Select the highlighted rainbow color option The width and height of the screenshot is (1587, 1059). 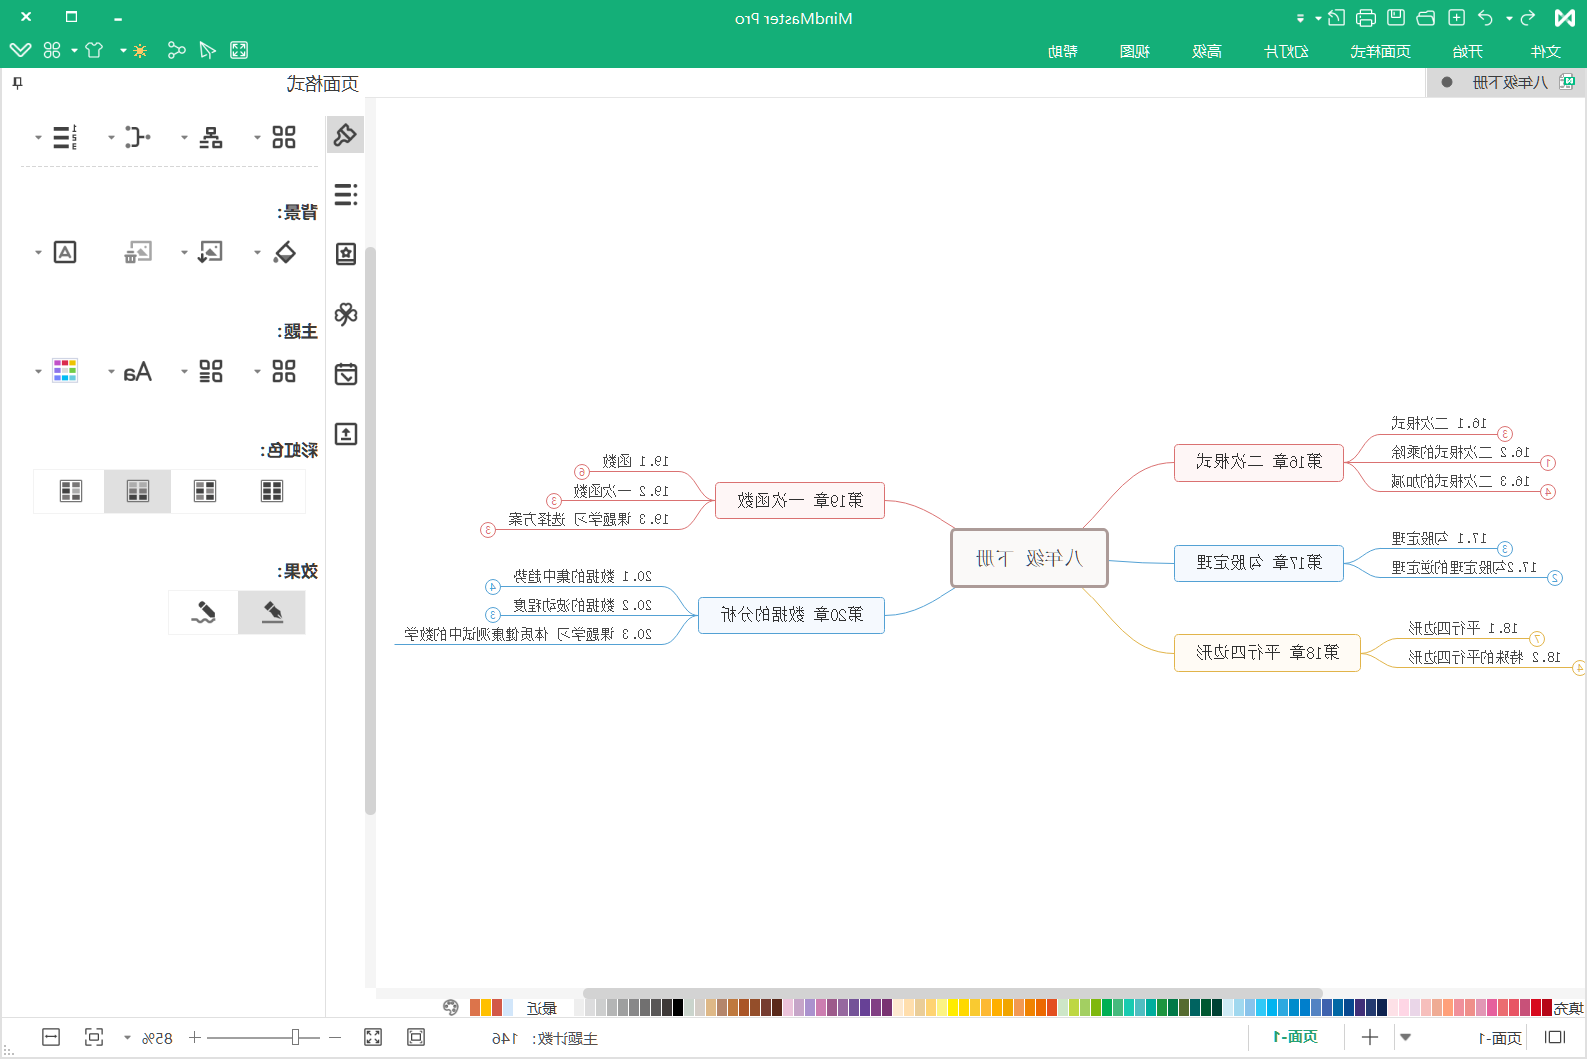[x=138, y=491]
